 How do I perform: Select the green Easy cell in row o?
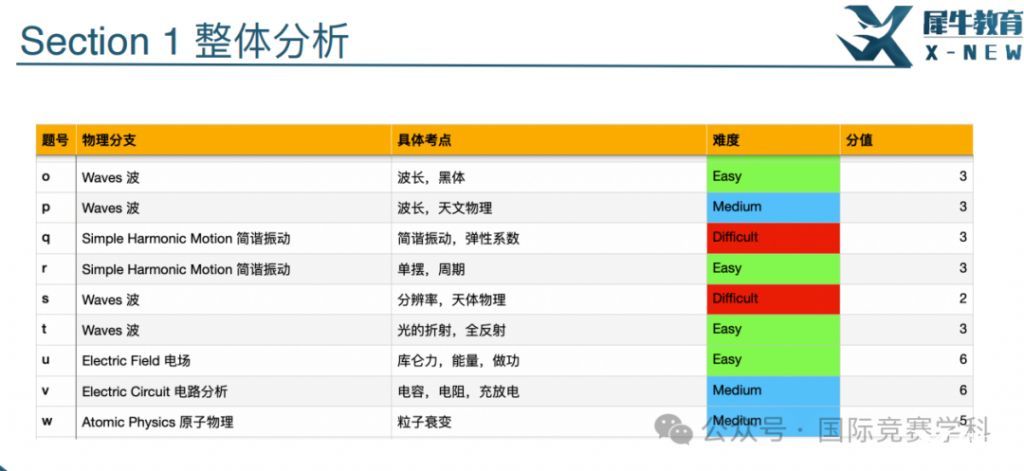tap(773, 176)
